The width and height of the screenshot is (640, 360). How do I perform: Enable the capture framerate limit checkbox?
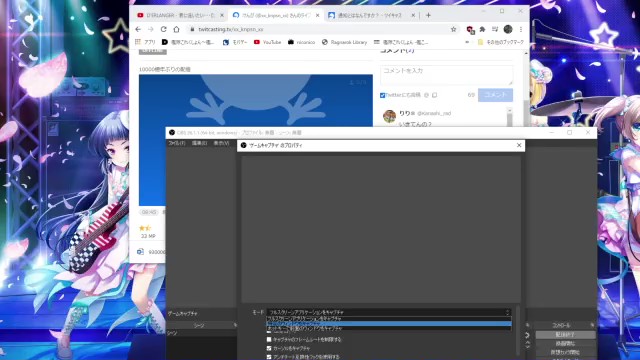269,339
